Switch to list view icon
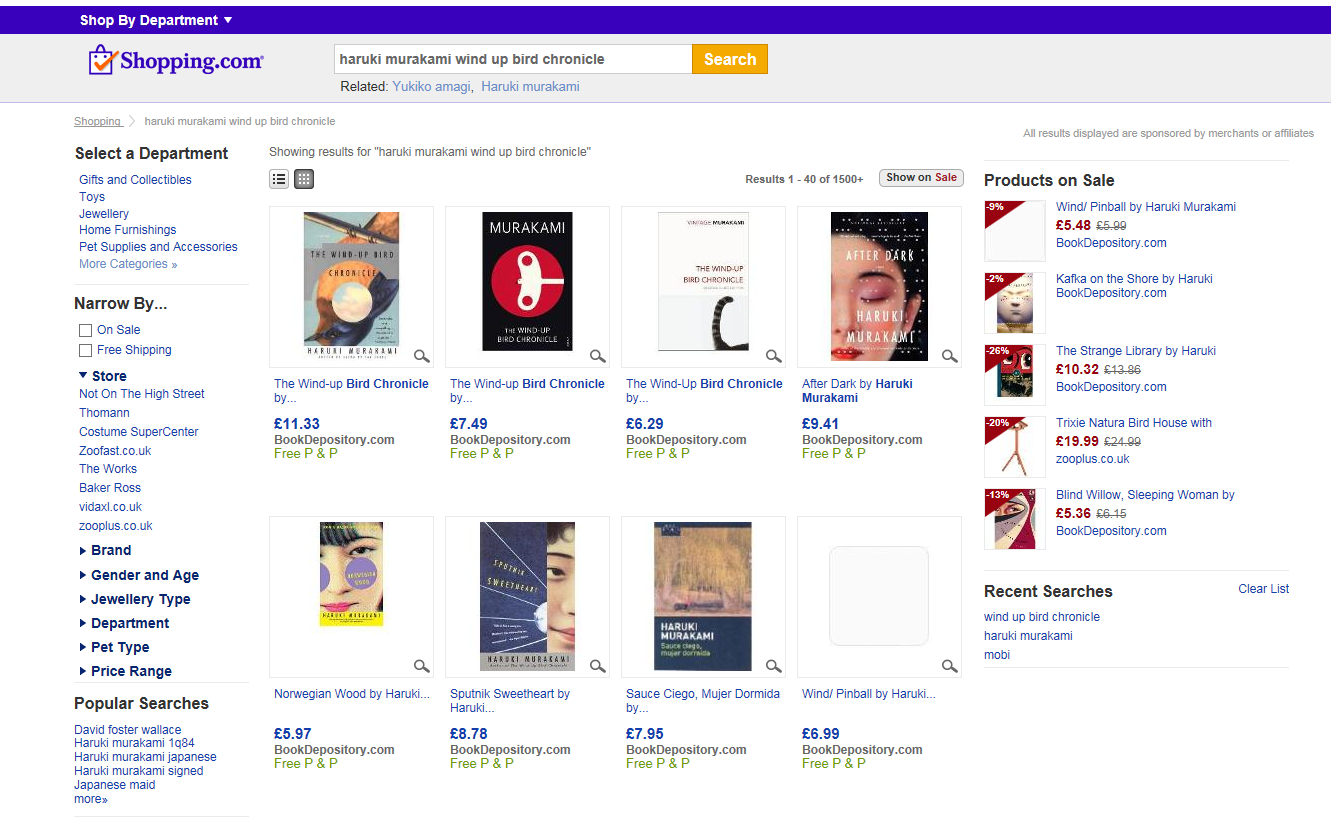Screen dimensions: 1331x818 tap(279, 179)
